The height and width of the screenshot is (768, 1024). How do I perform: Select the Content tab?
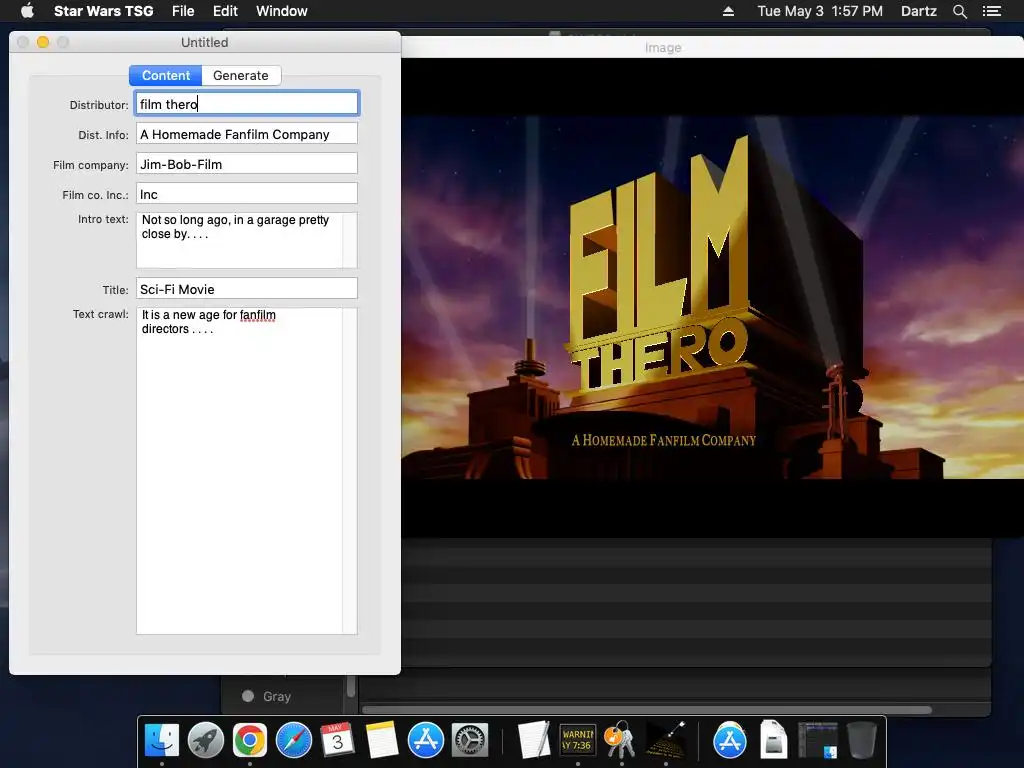coord(166,76)
